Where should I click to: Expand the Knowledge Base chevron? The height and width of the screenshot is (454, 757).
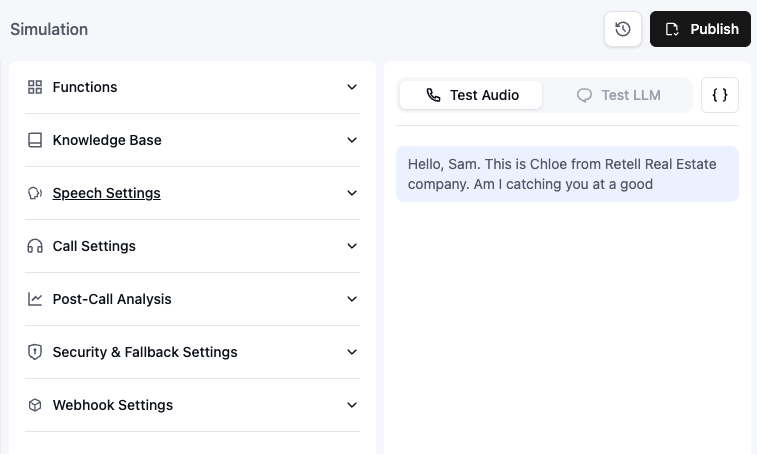352,140
